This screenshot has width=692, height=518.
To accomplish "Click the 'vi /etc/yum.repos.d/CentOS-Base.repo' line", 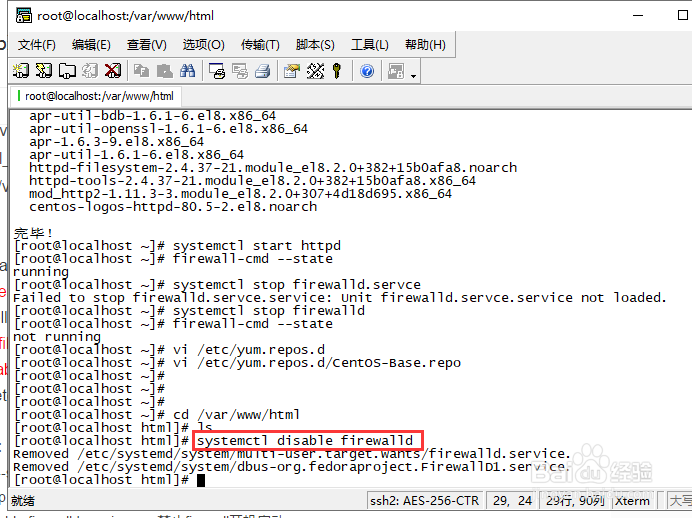I will click(x=237, y=363).
